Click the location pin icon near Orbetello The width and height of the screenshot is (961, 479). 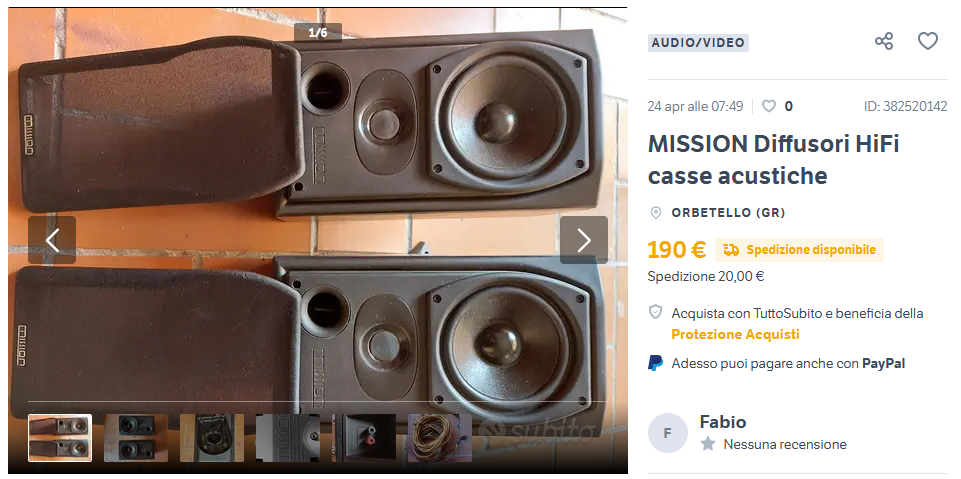point(656,213)
